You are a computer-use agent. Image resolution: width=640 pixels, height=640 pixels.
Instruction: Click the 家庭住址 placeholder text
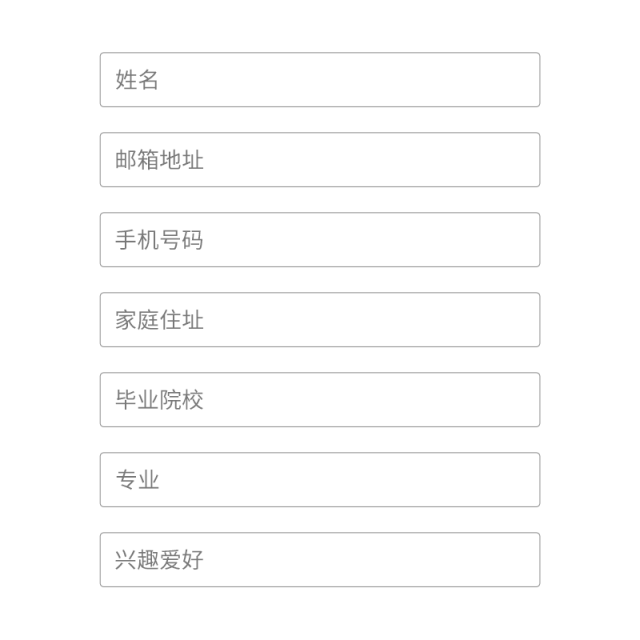159,320
